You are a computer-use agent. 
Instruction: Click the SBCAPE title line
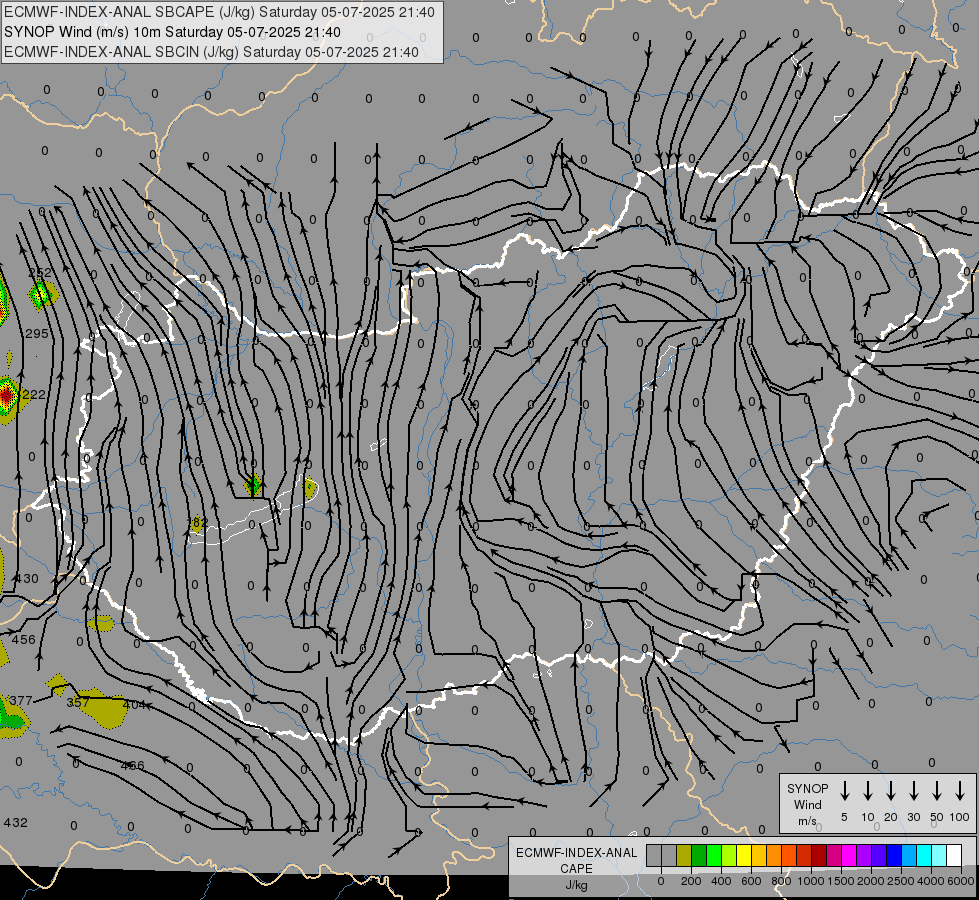click(219, 12)
